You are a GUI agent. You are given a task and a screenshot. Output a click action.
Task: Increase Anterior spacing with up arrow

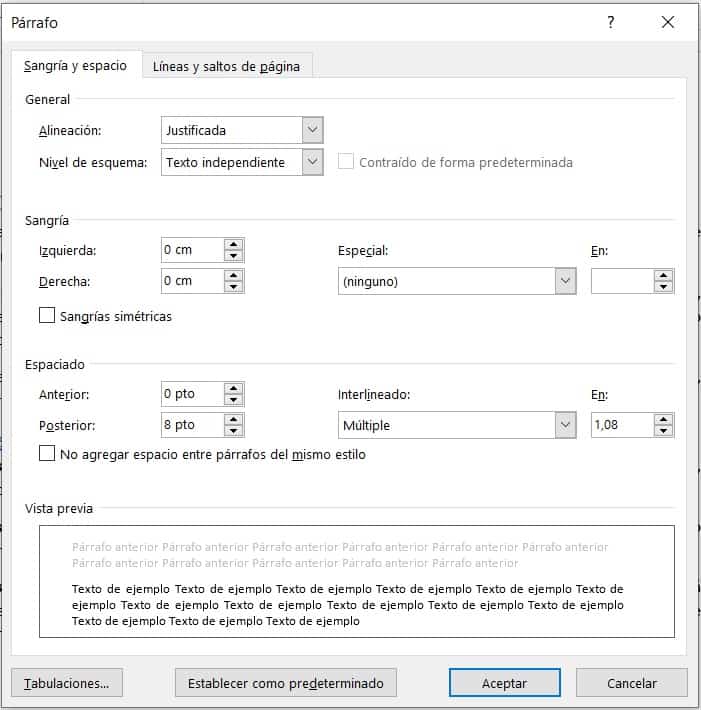click(x=234, y=388)
